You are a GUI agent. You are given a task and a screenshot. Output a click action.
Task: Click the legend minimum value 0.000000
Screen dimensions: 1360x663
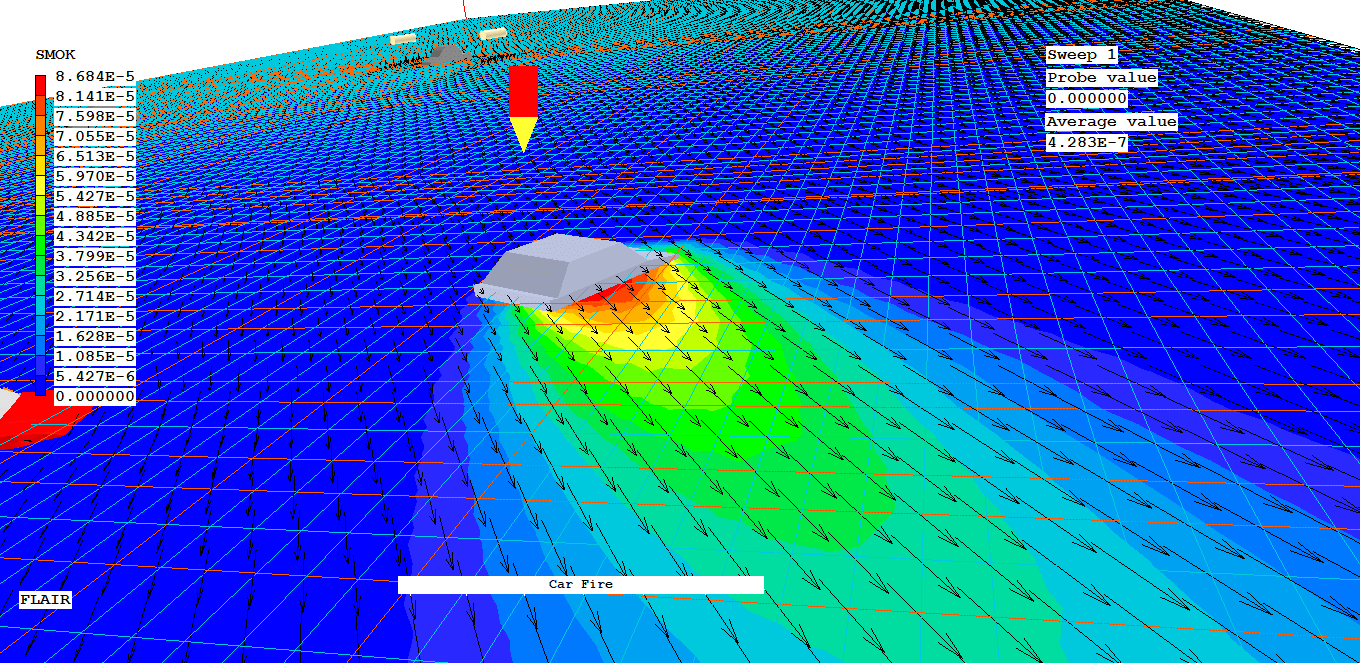coord(95,396)
